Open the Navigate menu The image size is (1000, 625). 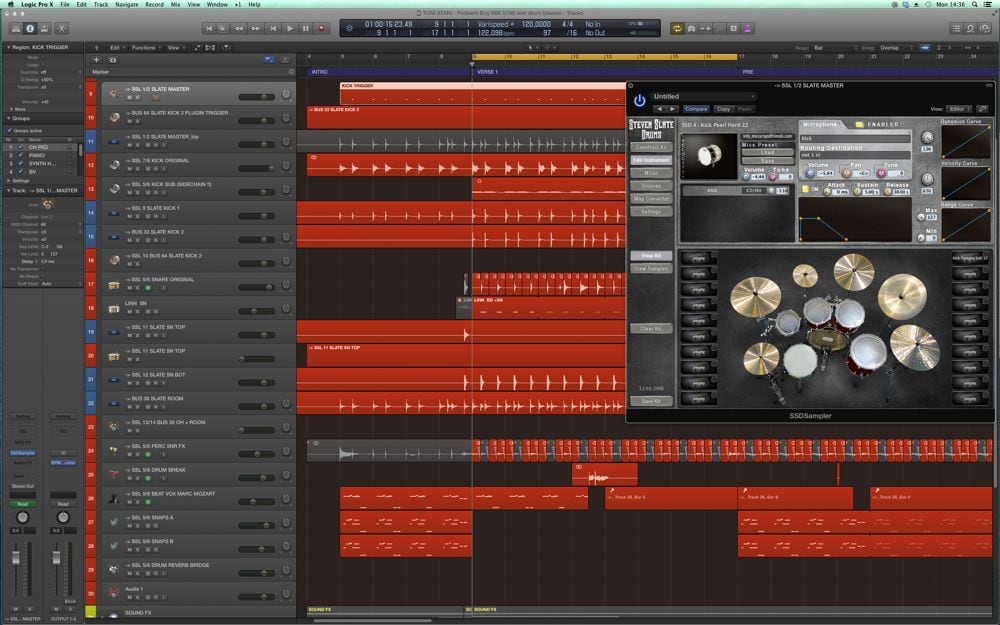pyautogui.click(x=126, y=4)
